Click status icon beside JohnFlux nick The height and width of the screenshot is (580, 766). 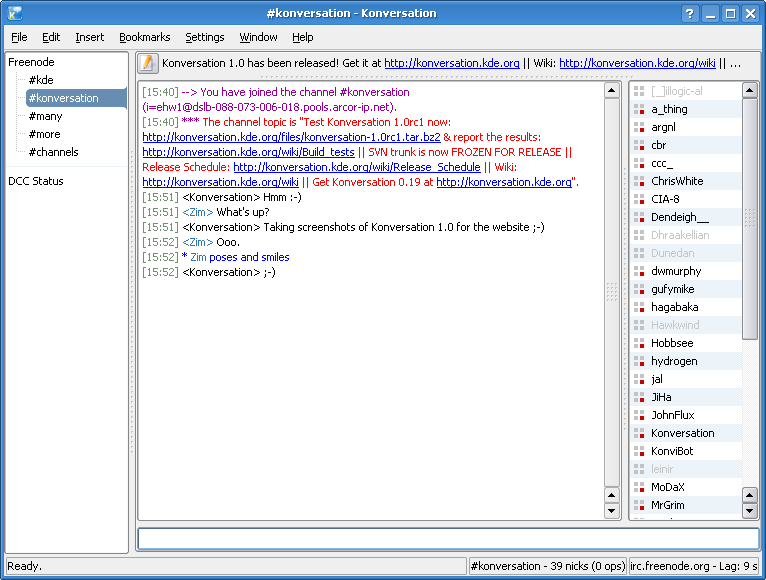[639, 415]
